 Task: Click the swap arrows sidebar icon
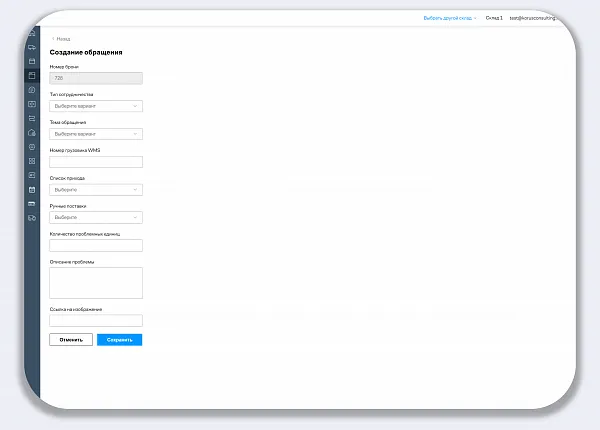pyautogui.click(x=32, y=117)
